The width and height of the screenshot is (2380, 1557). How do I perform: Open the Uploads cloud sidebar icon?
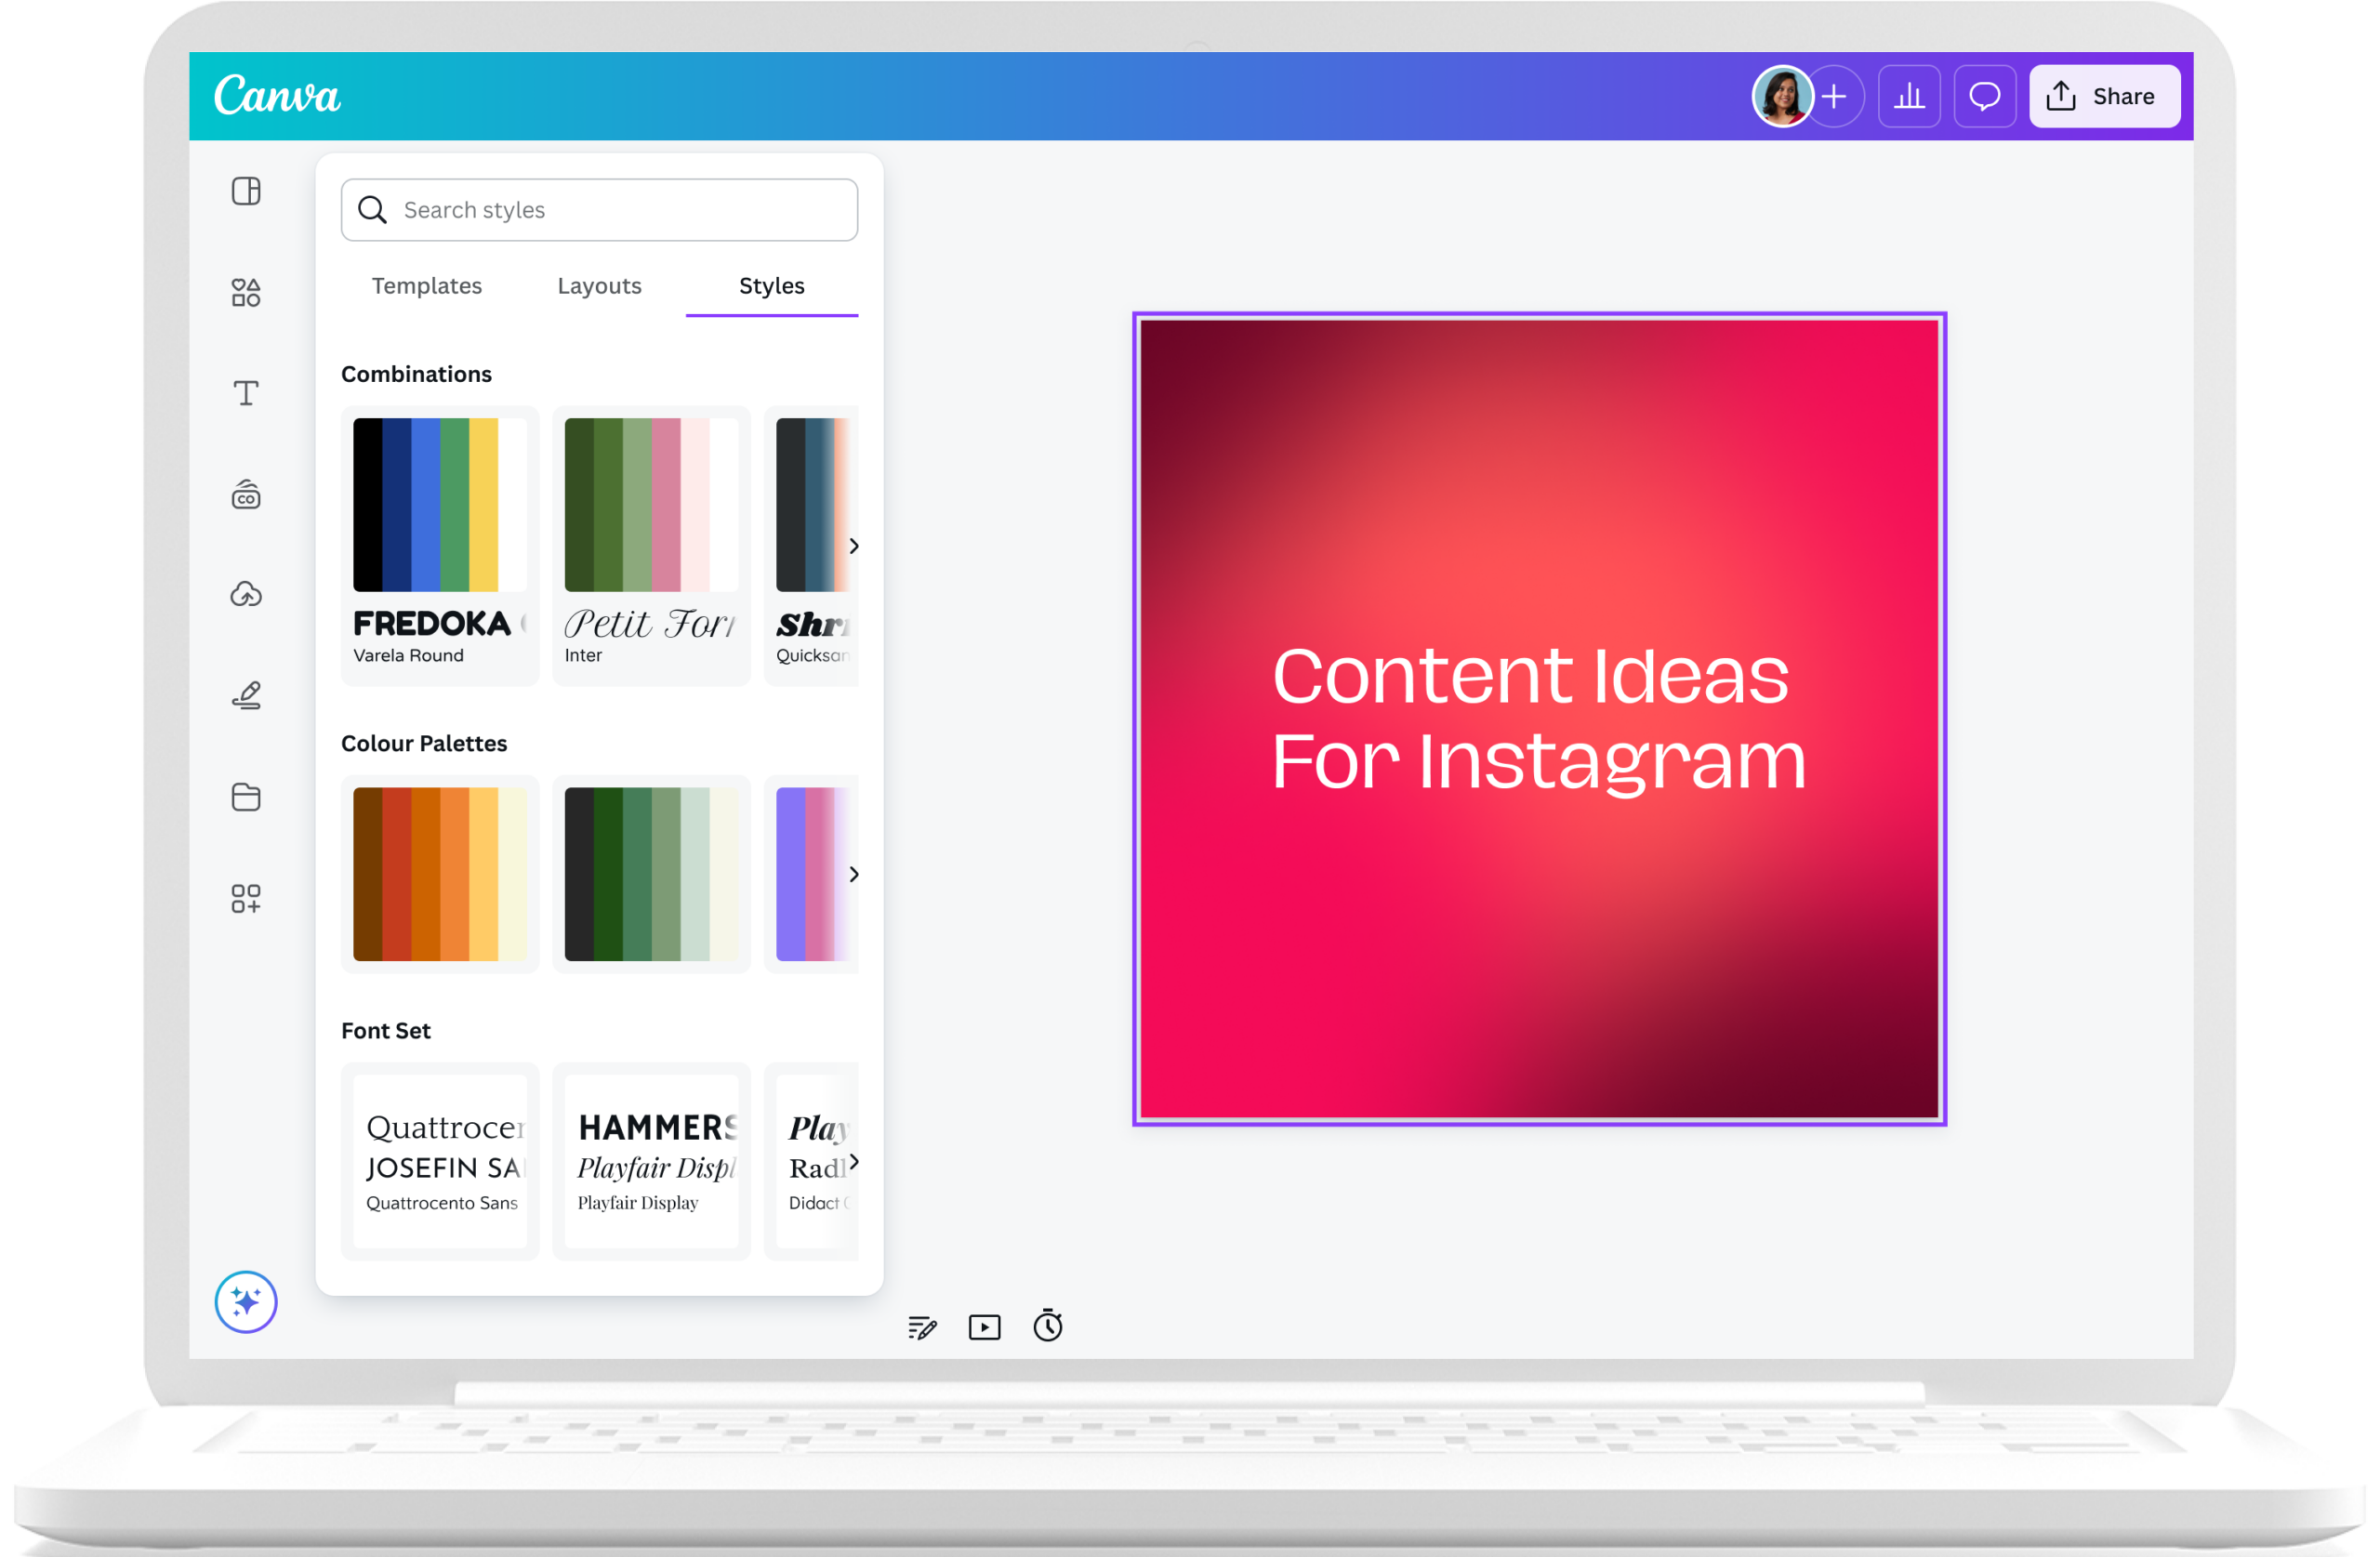(x=246, y=595)
